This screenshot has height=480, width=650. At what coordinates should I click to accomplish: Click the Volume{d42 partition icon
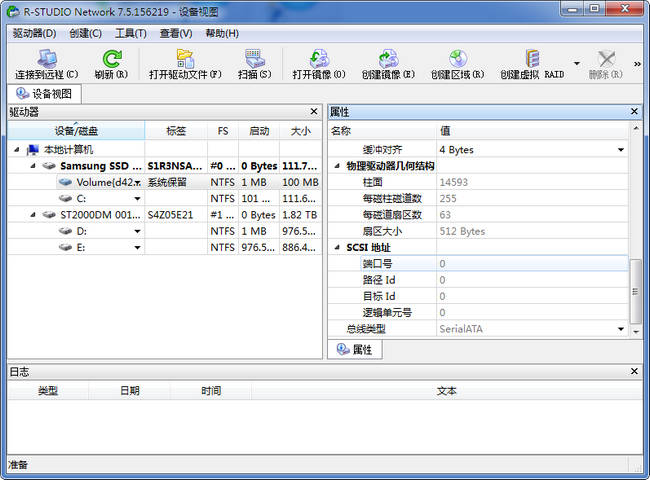tap(65, 182)
